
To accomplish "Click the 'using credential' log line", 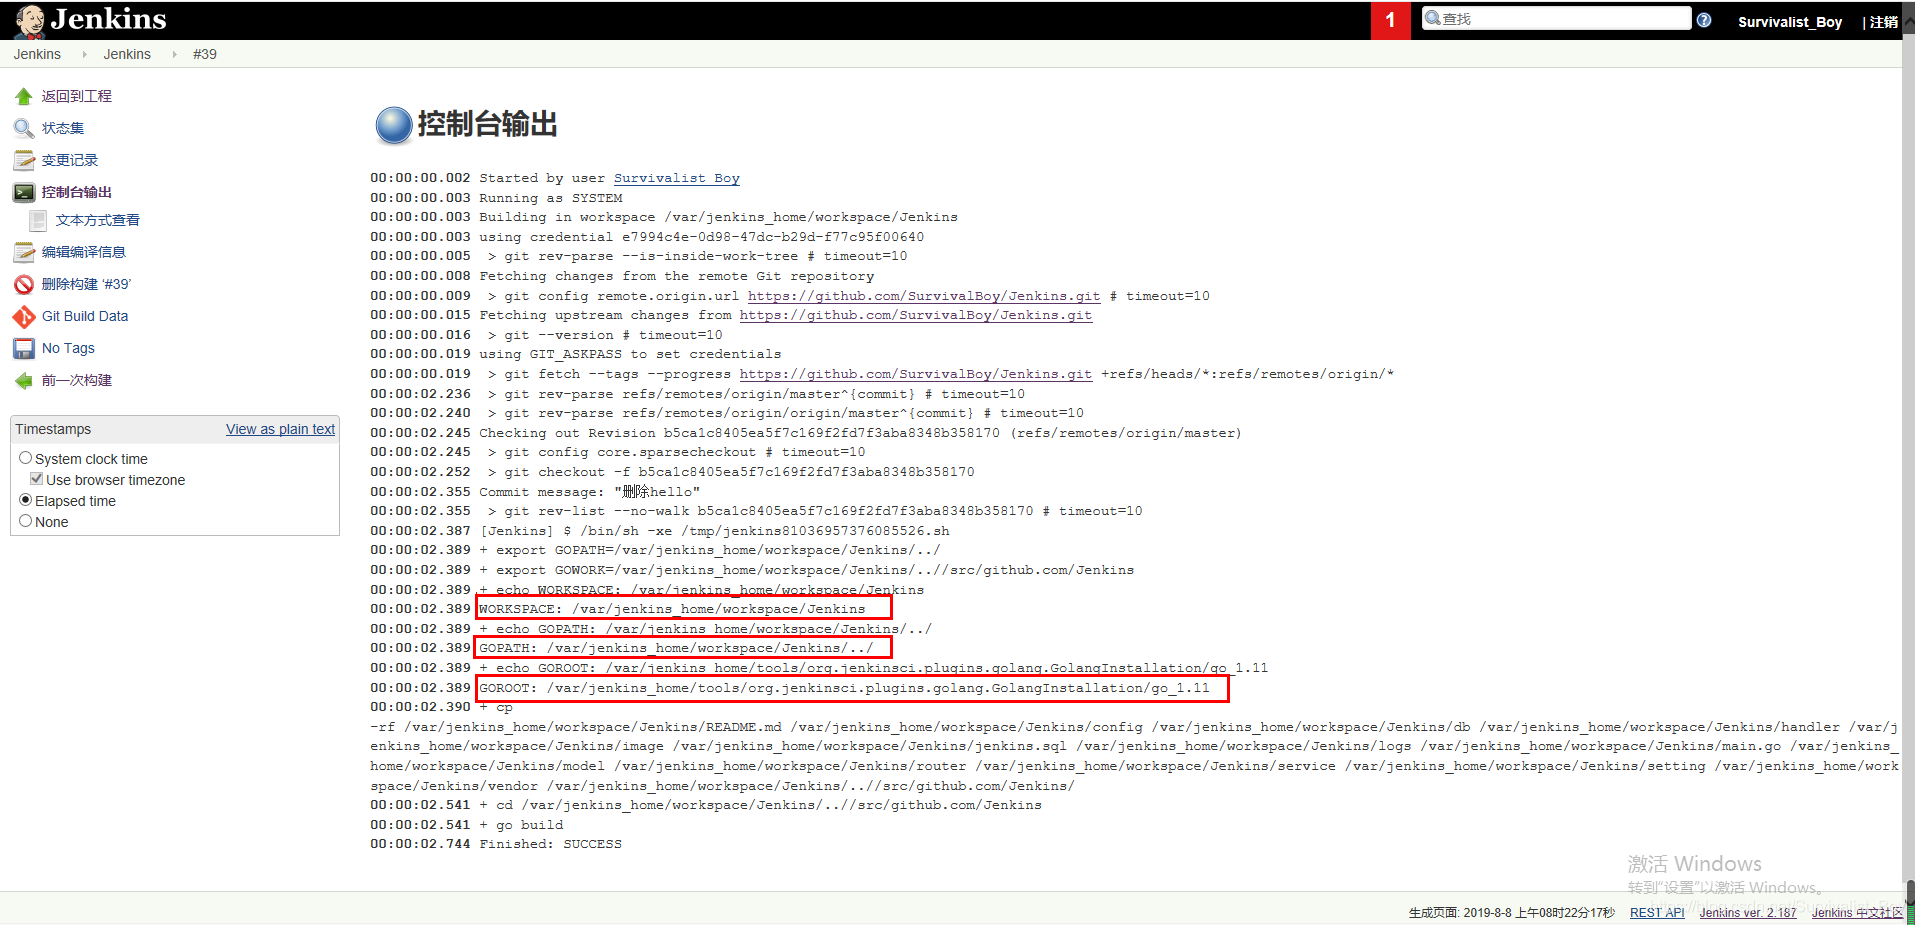I will pyautogui.click(x=701, y=237).
